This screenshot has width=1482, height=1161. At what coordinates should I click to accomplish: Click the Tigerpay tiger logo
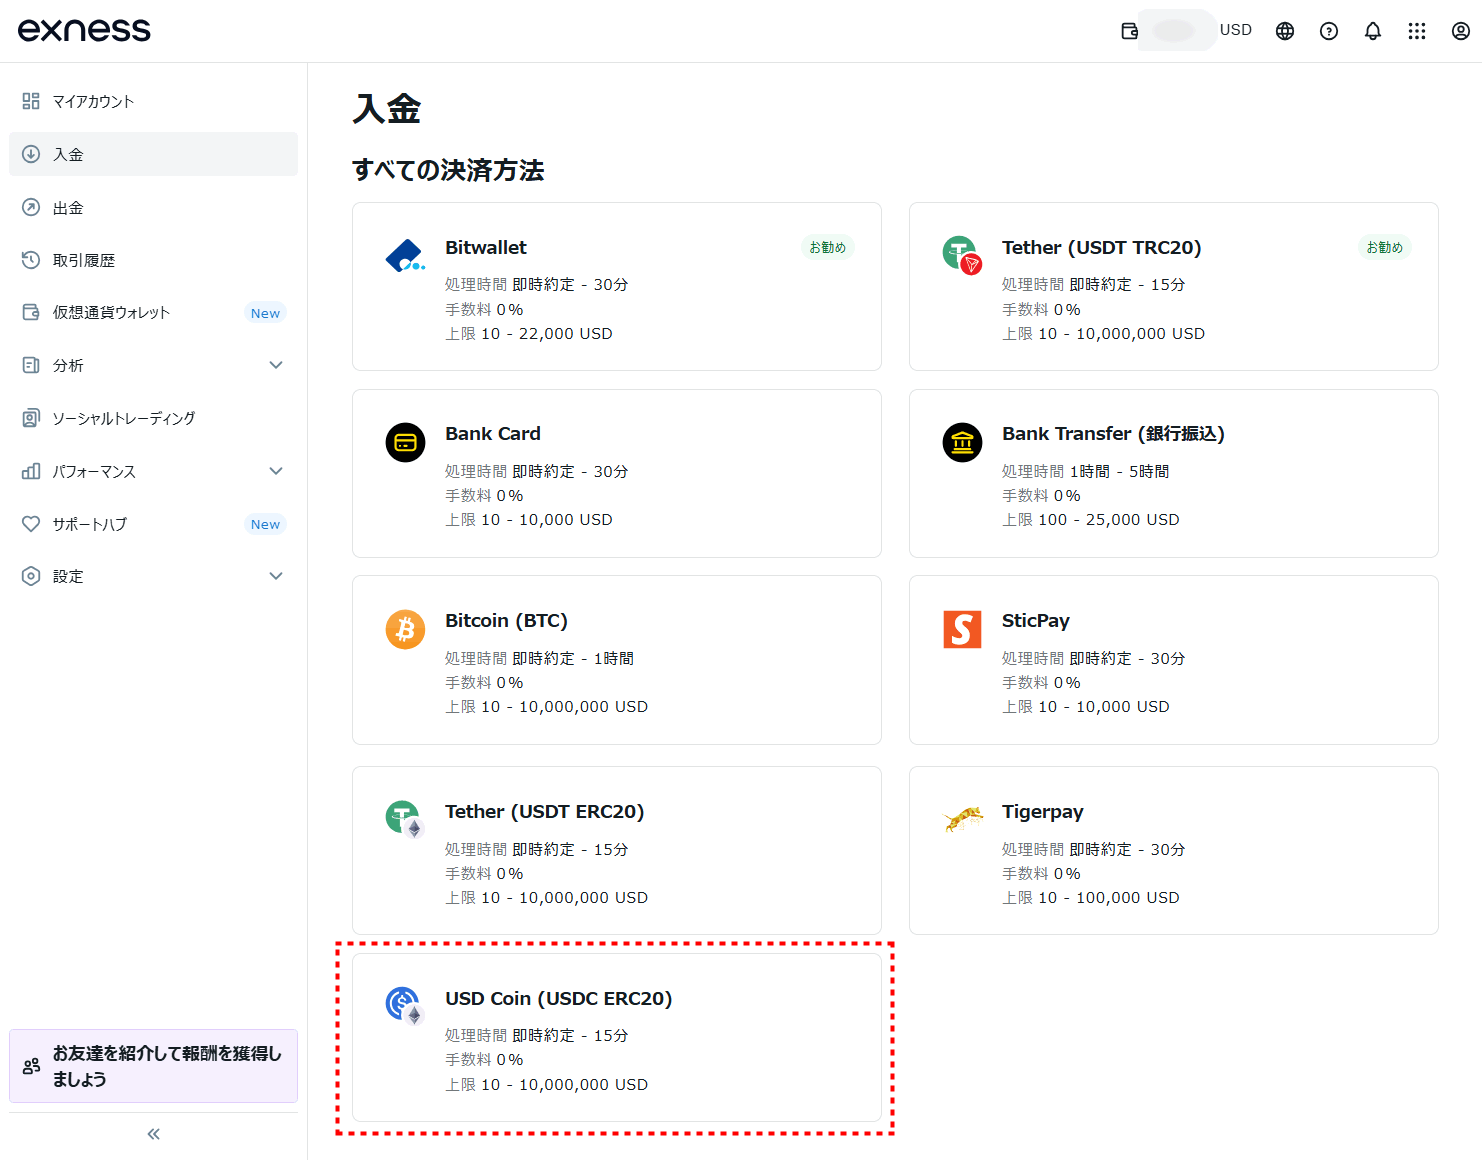click(x=963, y=819)
